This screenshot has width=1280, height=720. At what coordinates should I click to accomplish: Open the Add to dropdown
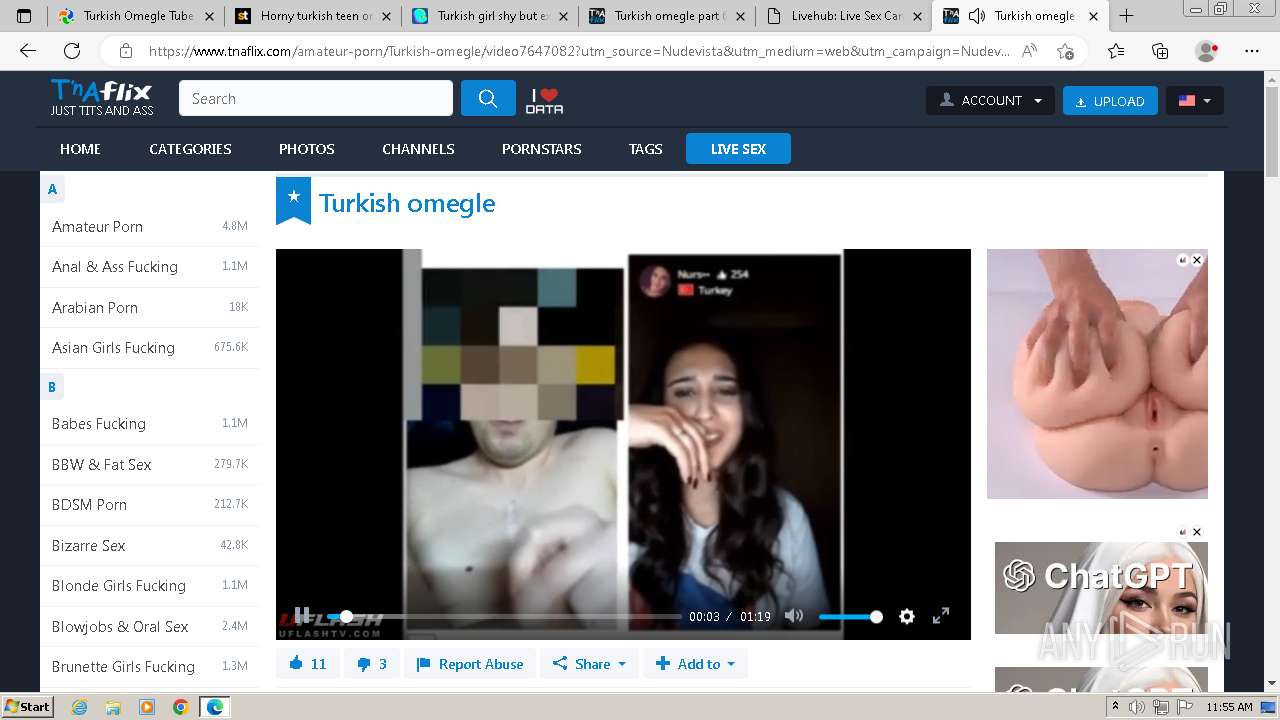pos(695,664)
